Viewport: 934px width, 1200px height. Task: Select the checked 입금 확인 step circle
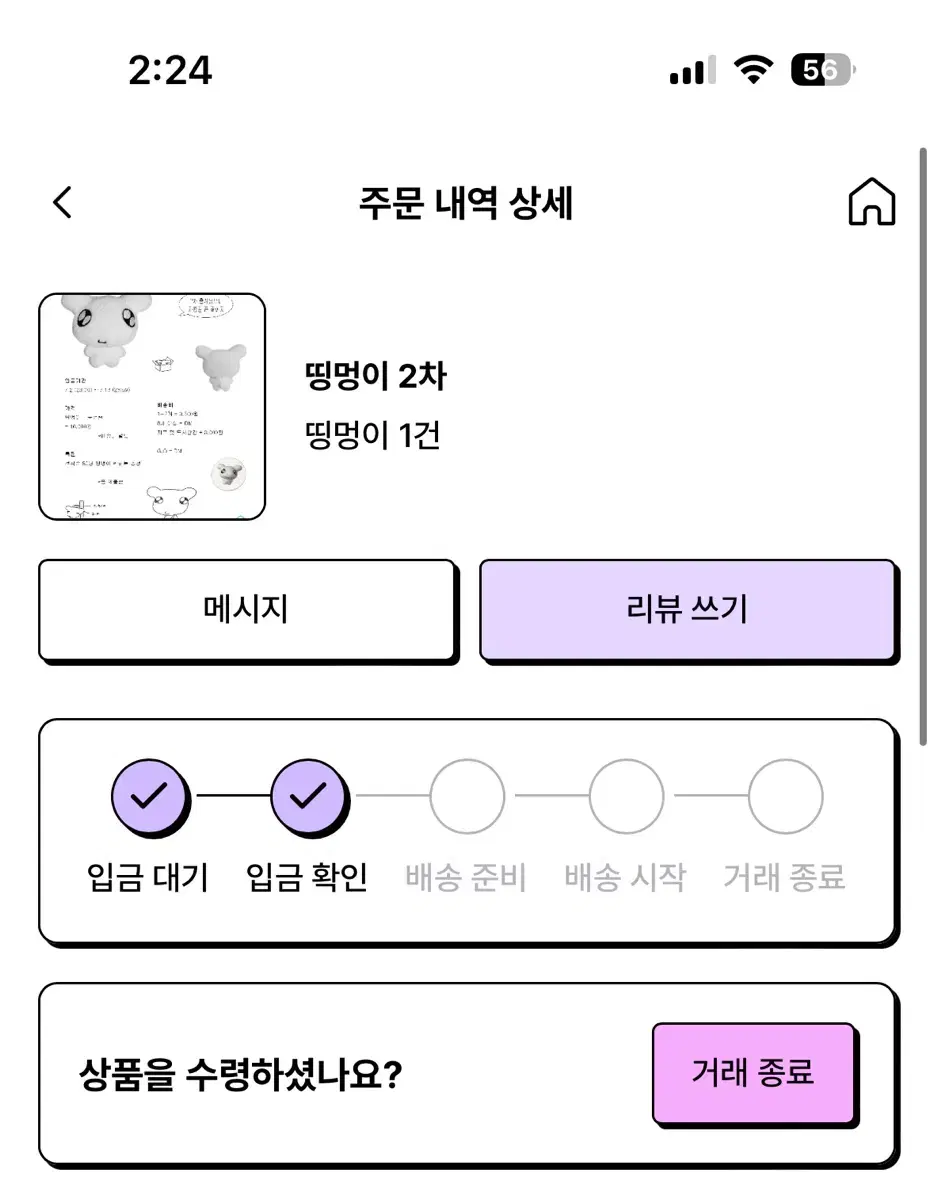(x=308, y=797)
